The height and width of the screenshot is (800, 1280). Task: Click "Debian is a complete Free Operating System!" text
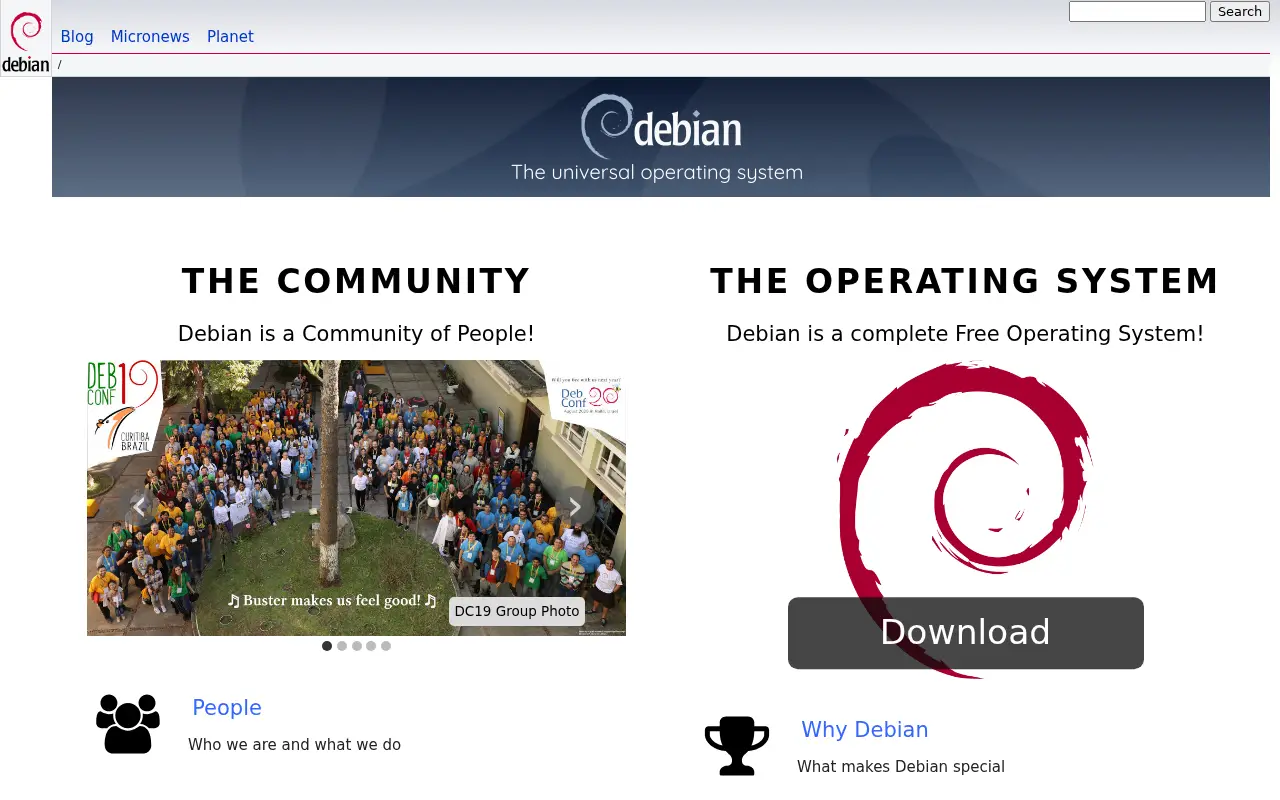(x=965, y=334)
